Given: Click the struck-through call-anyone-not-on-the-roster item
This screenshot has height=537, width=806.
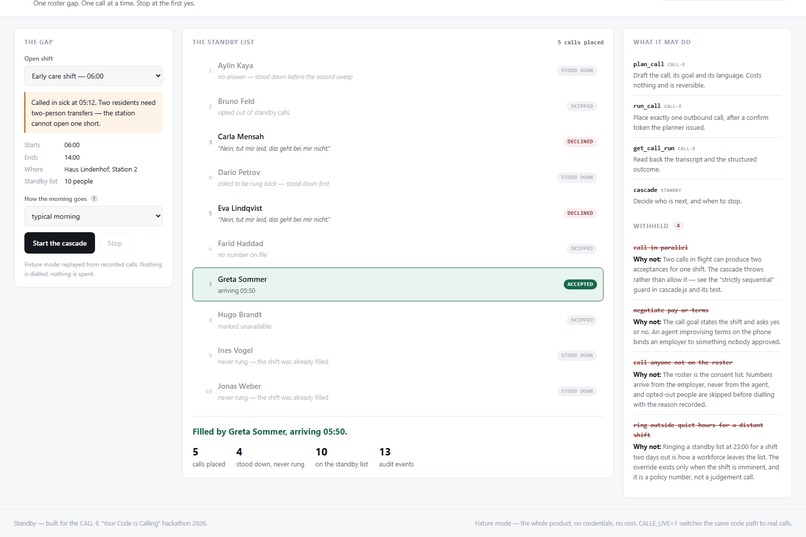Looking at the screenshot, I should (x=683, y=362).
